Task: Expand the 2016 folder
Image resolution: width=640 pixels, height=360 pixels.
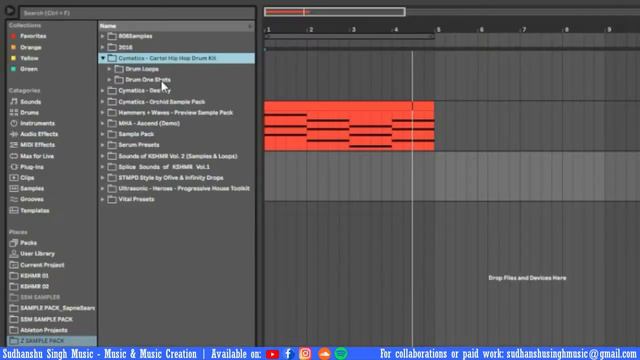Action: pos(102,47)
